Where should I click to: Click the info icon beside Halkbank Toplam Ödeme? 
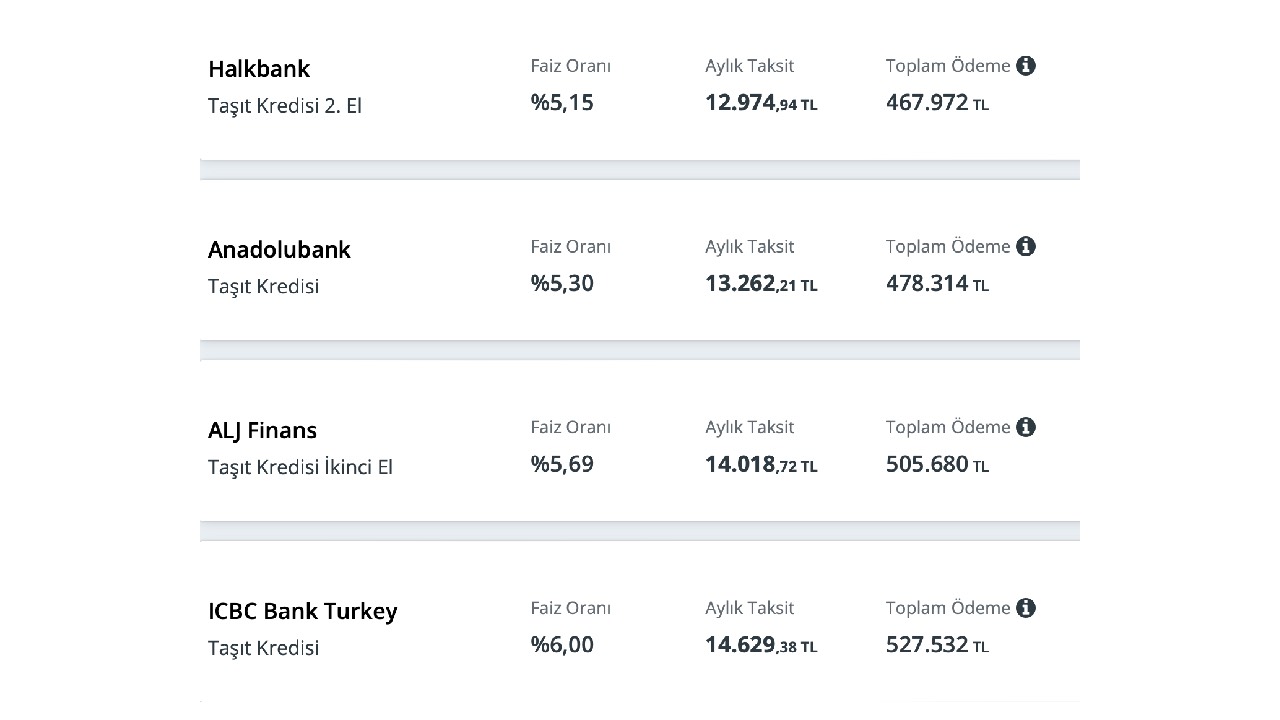[x=1026, y=66]
